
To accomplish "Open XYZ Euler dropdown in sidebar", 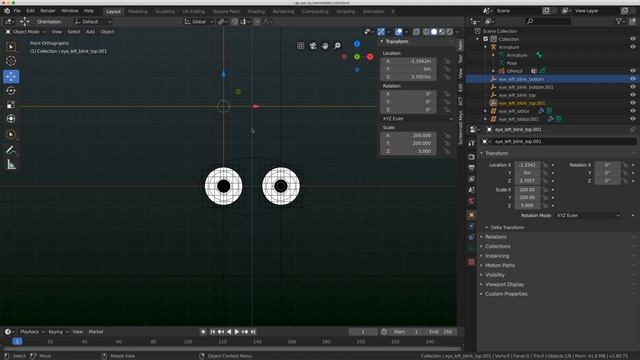I will click(417, 118).
